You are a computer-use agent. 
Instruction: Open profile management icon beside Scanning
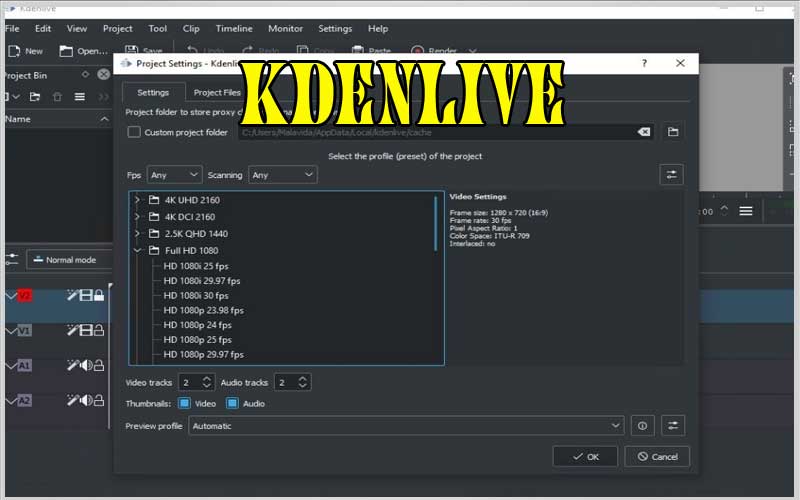[671, 175]
